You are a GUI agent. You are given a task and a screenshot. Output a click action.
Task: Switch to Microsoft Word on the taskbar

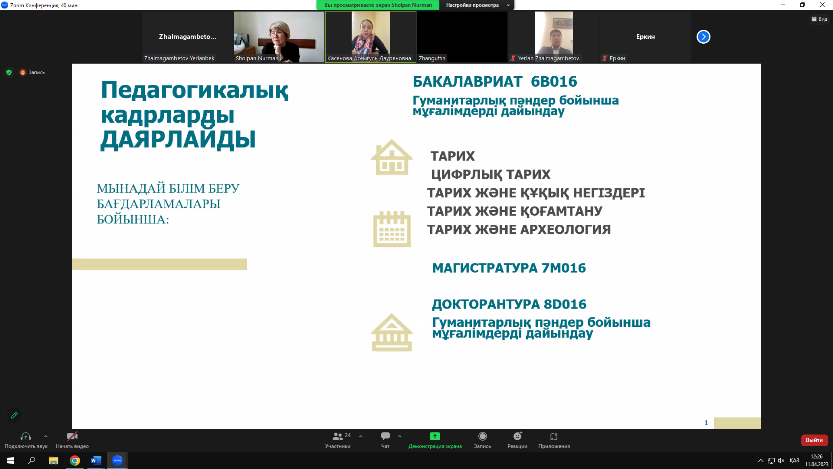(x=96, y=461)
